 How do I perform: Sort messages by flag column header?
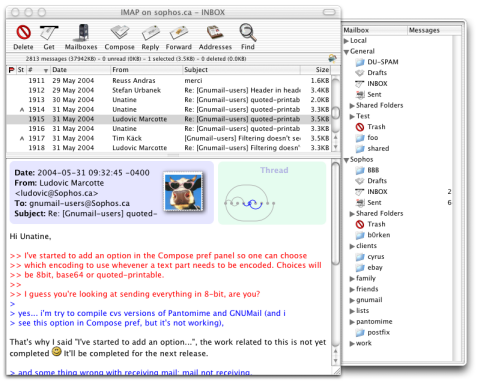pyautogui.click(x=11, y=70)
